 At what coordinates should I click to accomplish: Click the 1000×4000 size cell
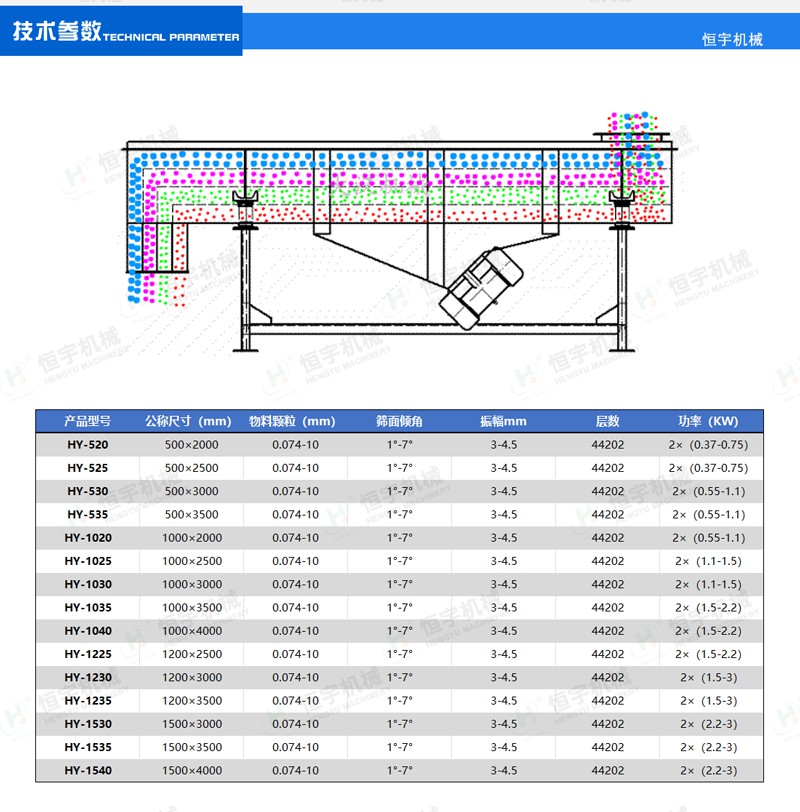[x=192, y=631]
